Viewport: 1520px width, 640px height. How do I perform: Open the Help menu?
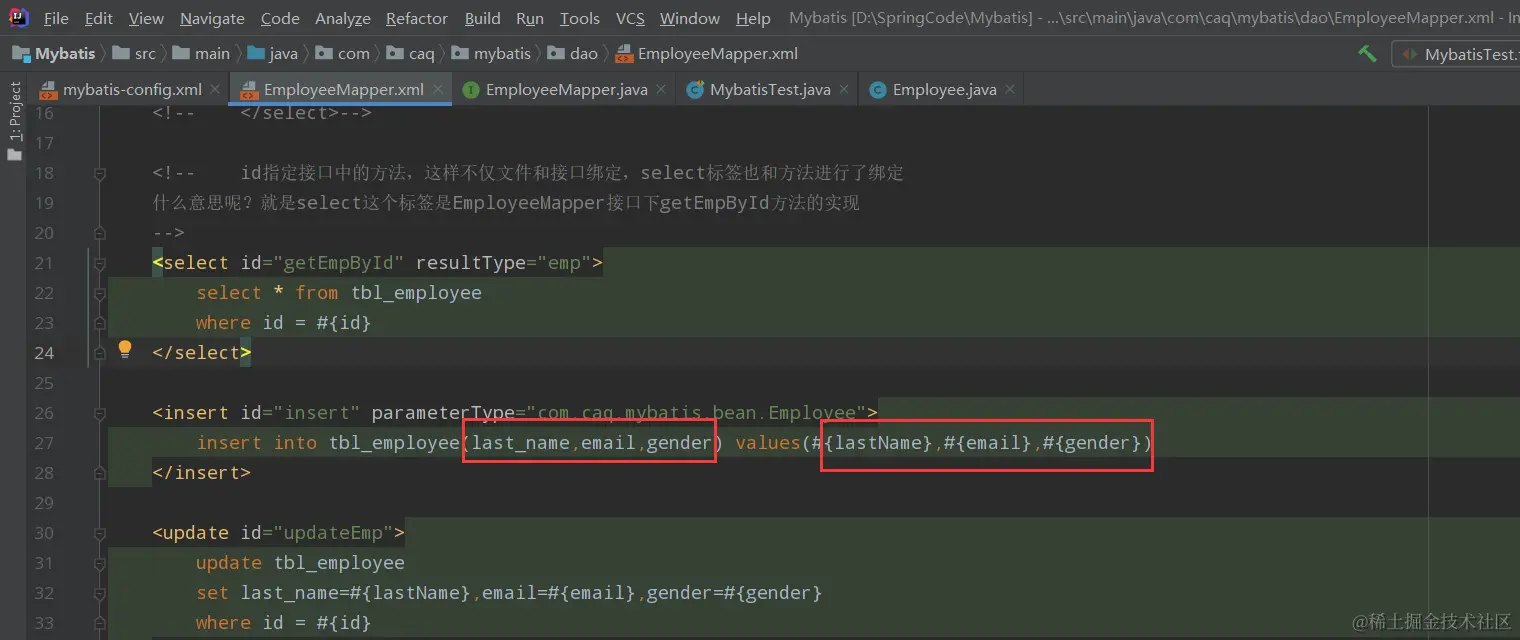753,18
